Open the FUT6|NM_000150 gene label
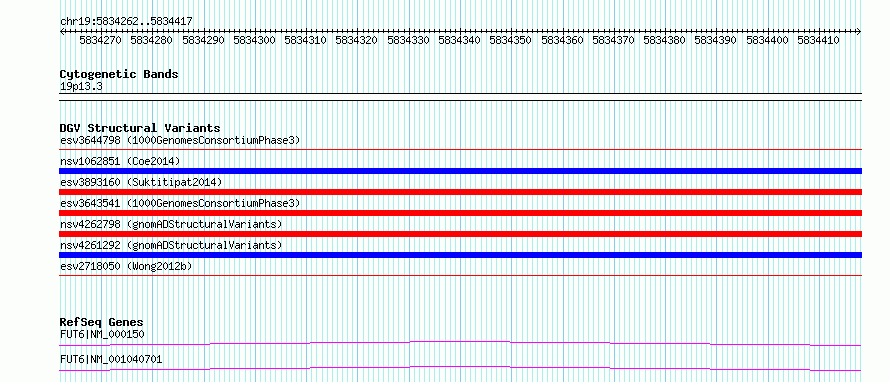The image size is (890, 382). tap(102, 334)
